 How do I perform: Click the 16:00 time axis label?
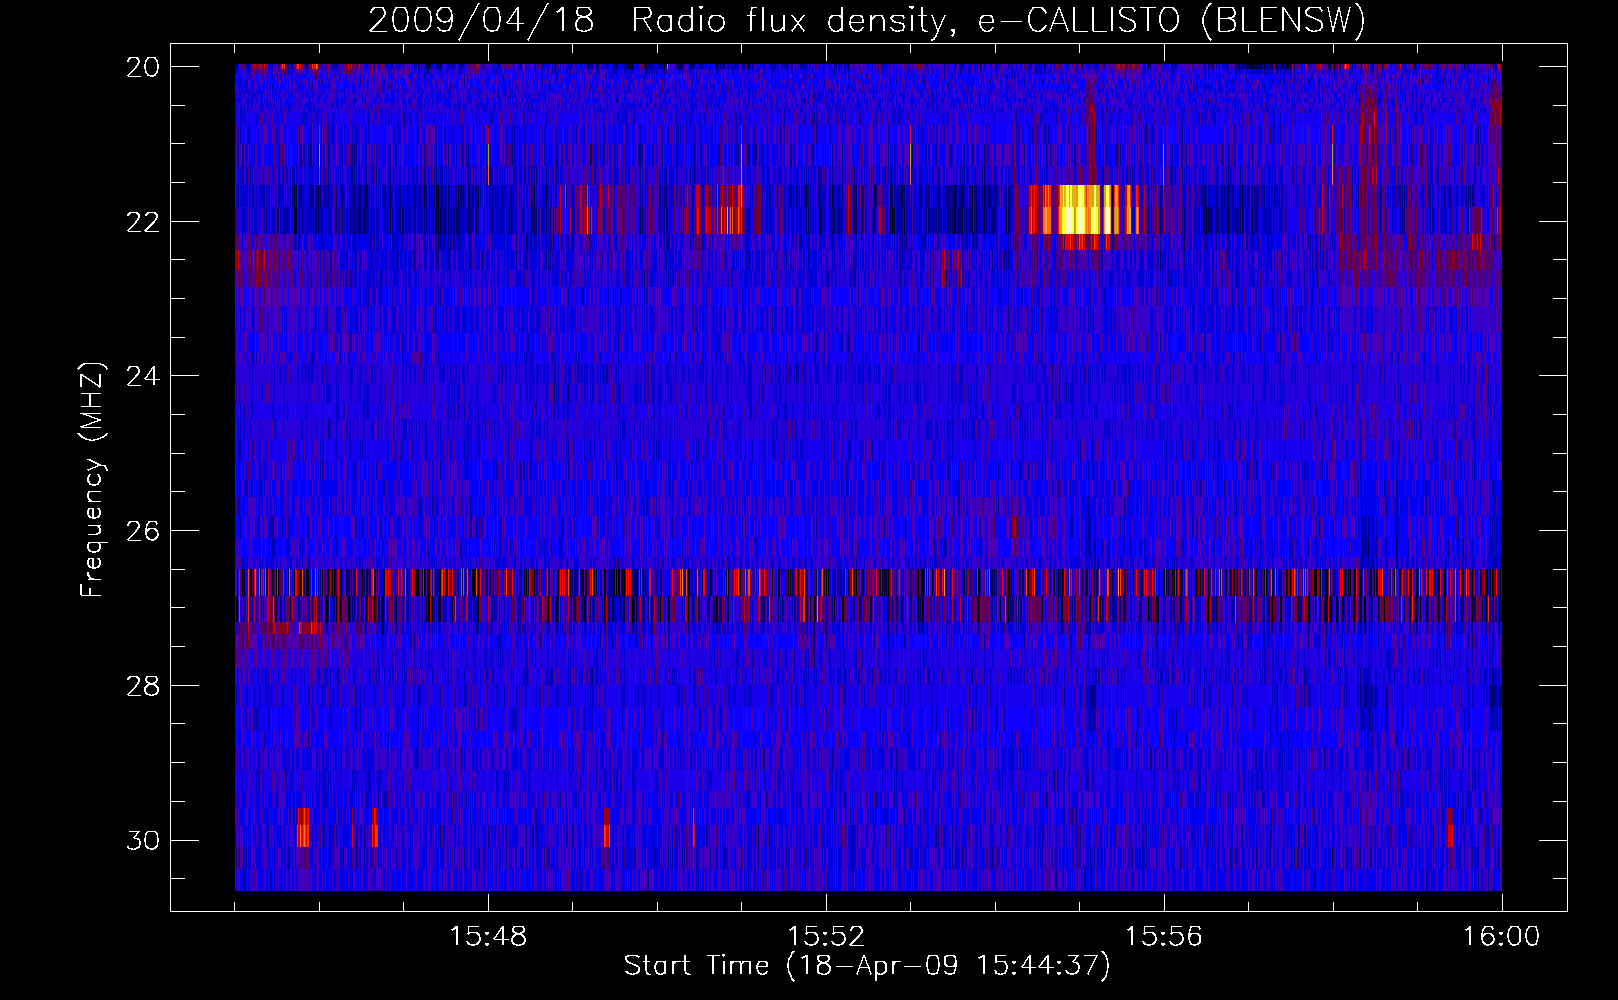[1501, 937]
